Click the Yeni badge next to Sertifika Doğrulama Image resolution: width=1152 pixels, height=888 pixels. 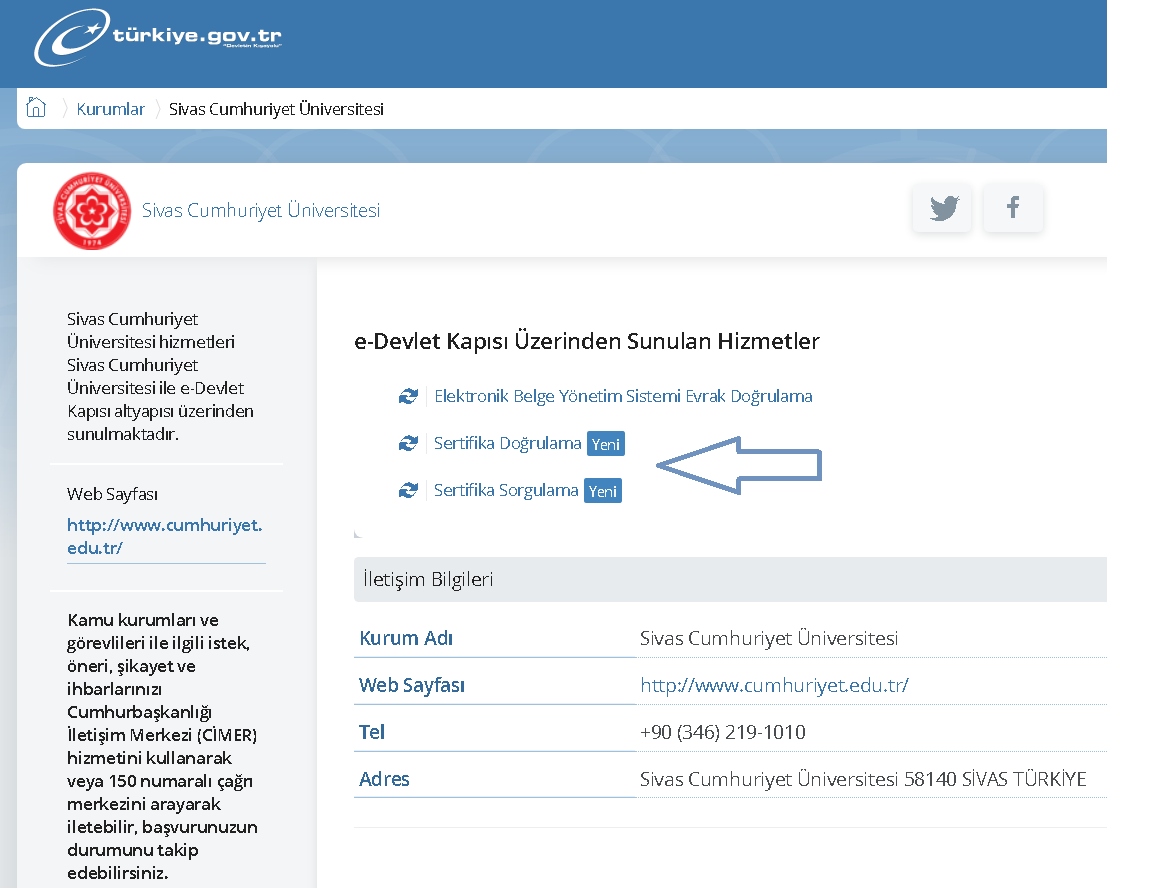(x=606, y=444)
